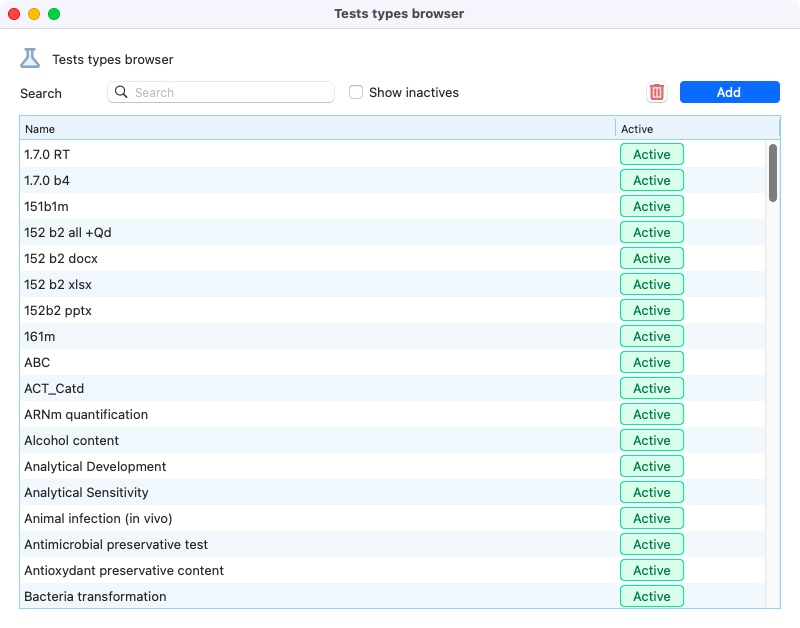This screenshot has width=800, height=628.
Task: Select the ABC test type
Action: tap(392, 362)
